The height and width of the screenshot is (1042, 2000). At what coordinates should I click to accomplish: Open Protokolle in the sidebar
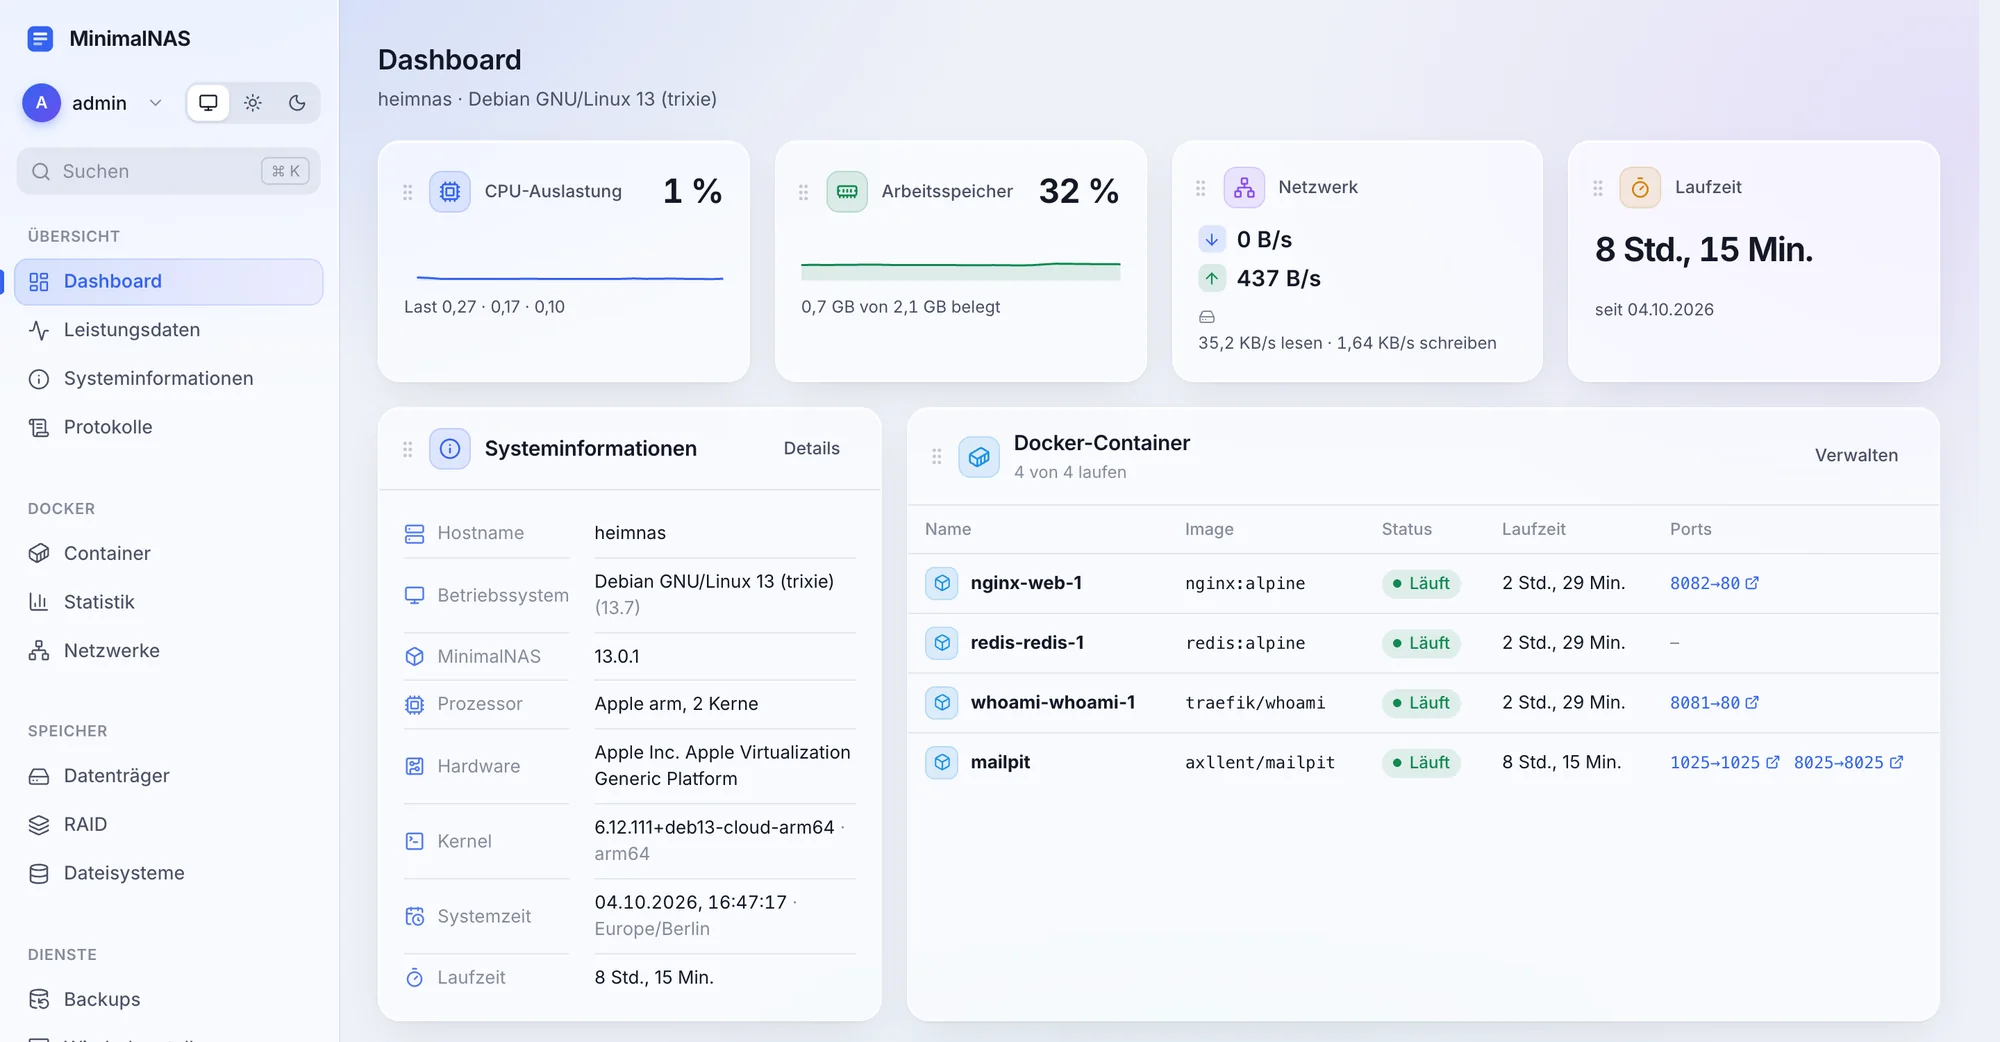point(168,427)
